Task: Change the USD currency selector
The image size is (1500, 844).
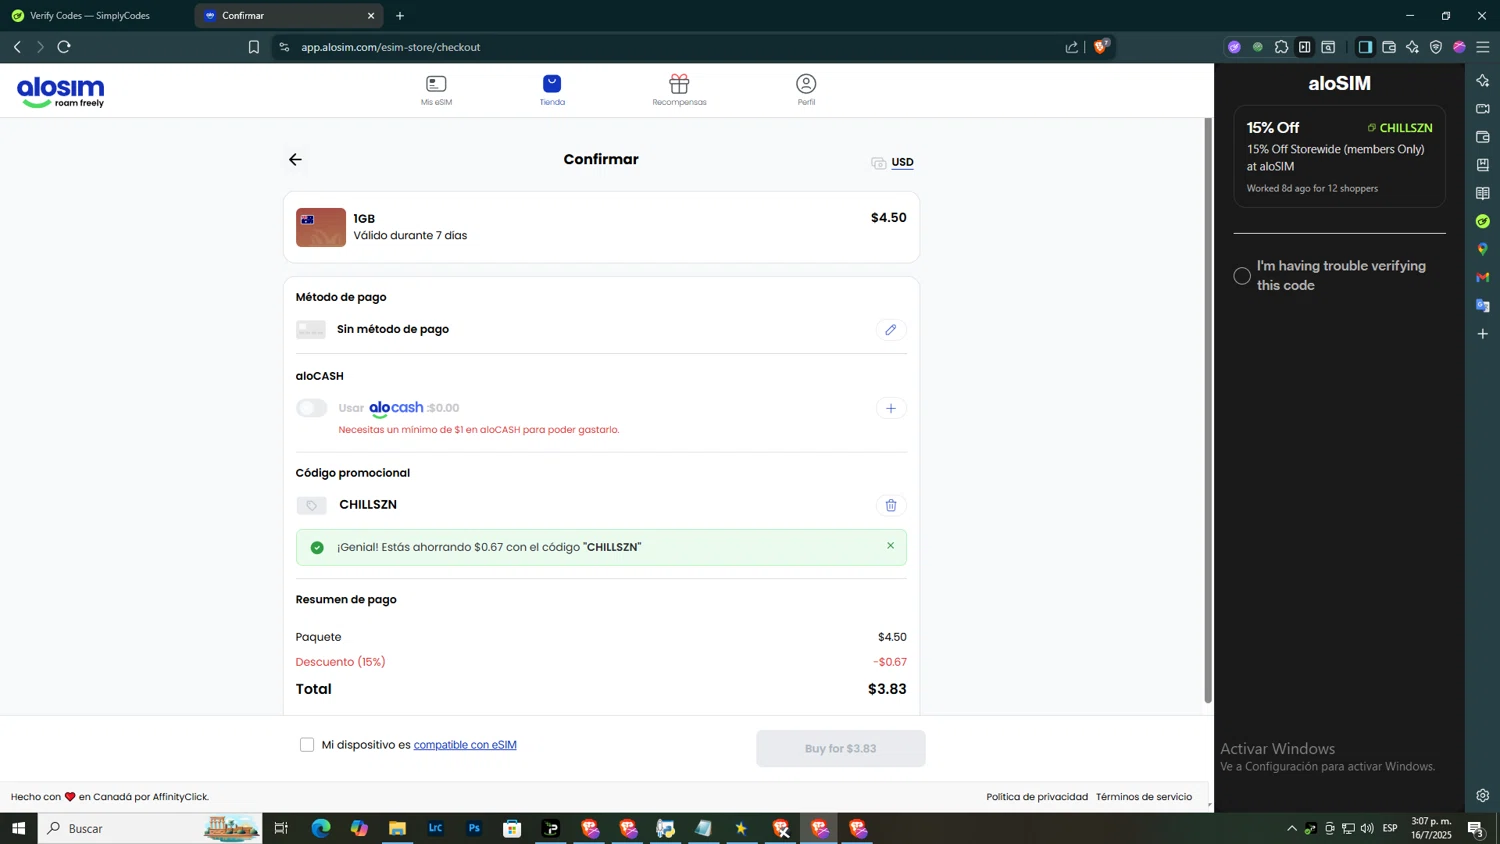Action: pyautogui.click(x=892, y=162)
